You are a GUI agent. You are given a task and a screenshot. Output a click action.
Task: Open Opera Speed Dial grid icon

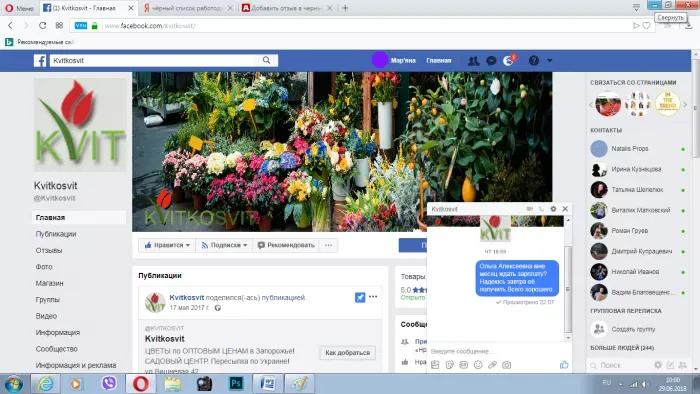coord(59,25)
